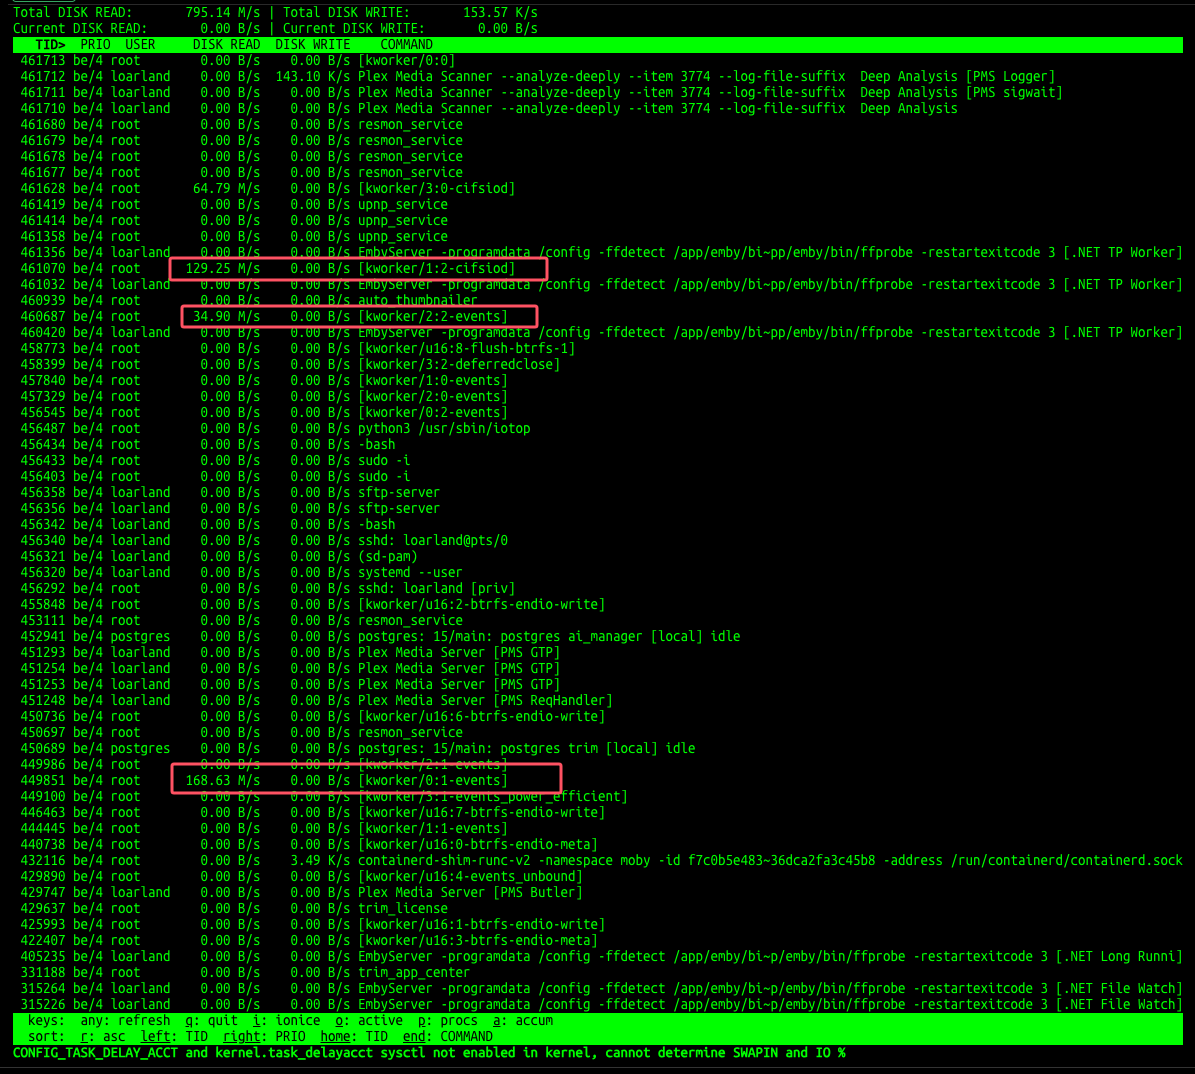Click 143.10 K/s disk write value
Image resolution: width=1195 pixels, height=1074 pixels.
point(312,77)
